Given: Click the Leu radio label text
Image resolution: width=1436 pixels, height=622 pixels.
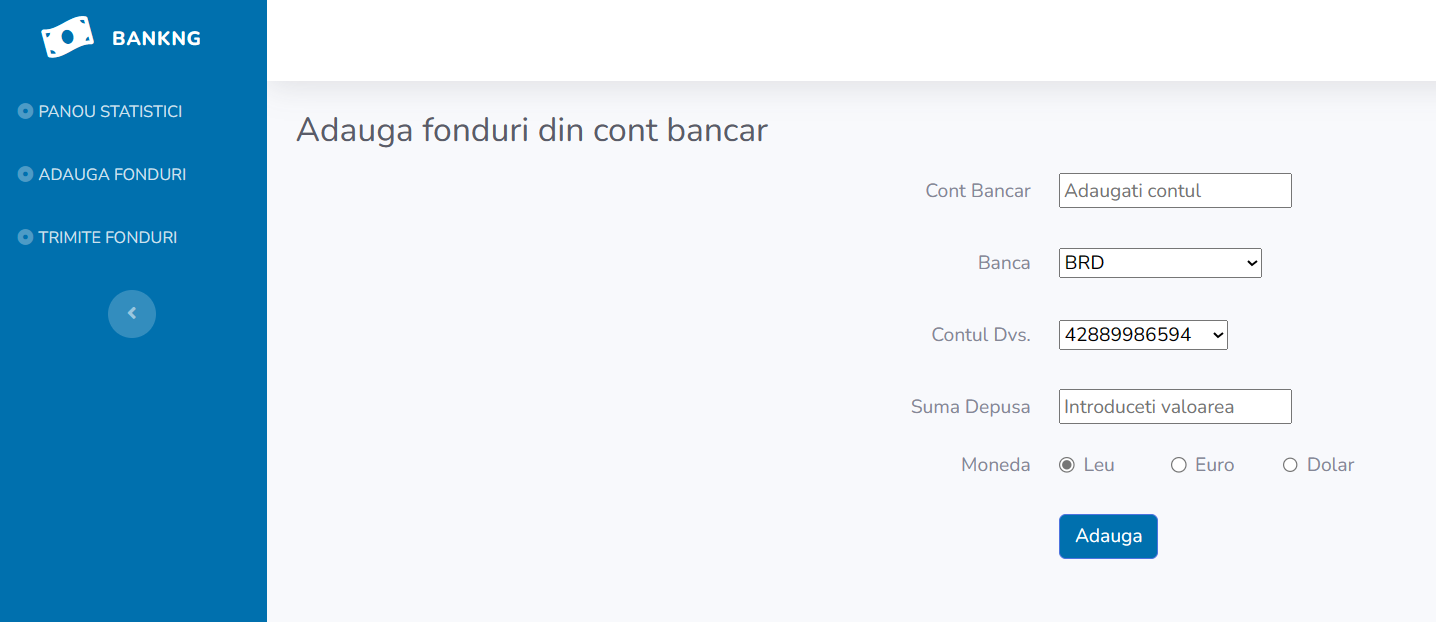Looking at the screenshot, I should click(1099, 465).
